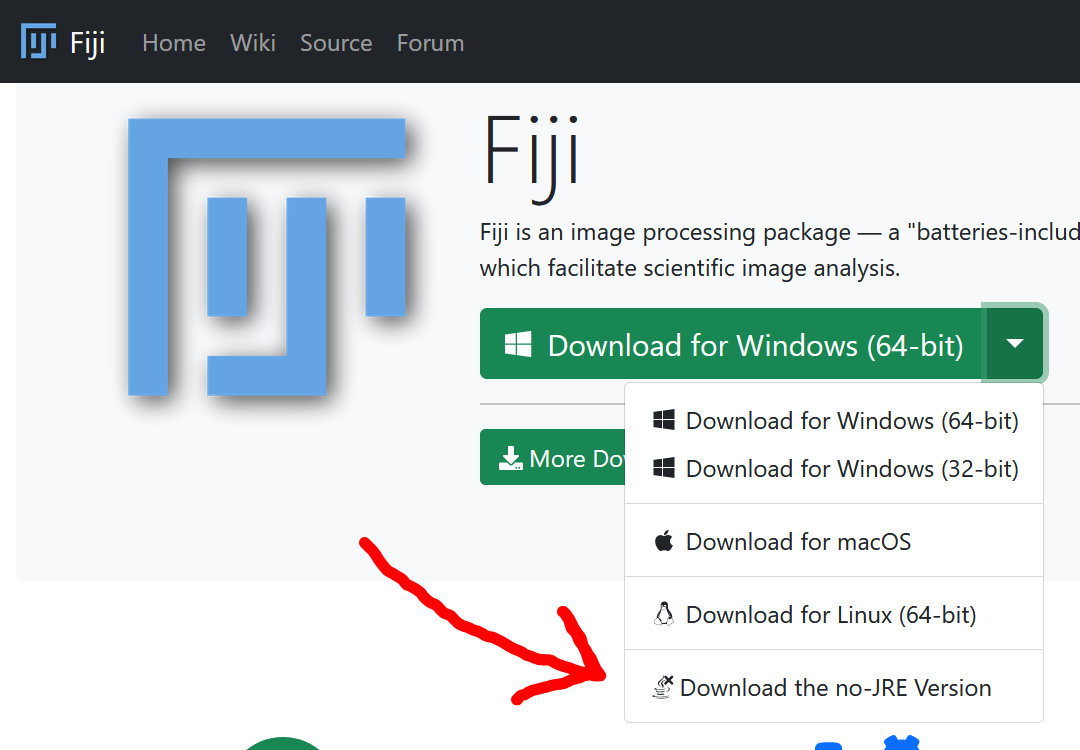Go to the Source page
Screen dimensions: 1080x750
pyautogui.click(x=336, y=43)
